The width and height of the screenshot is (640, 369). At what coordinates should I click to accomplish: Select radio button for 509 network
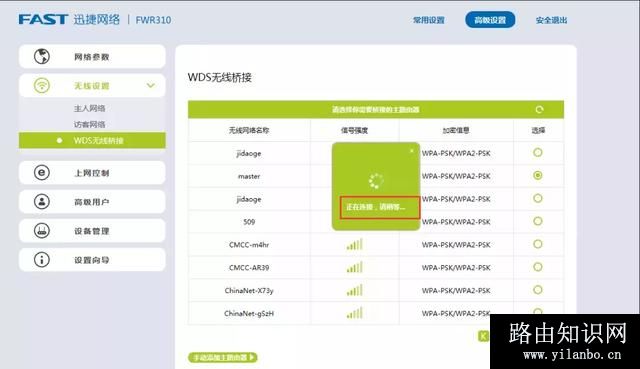(x=538, y=221)
